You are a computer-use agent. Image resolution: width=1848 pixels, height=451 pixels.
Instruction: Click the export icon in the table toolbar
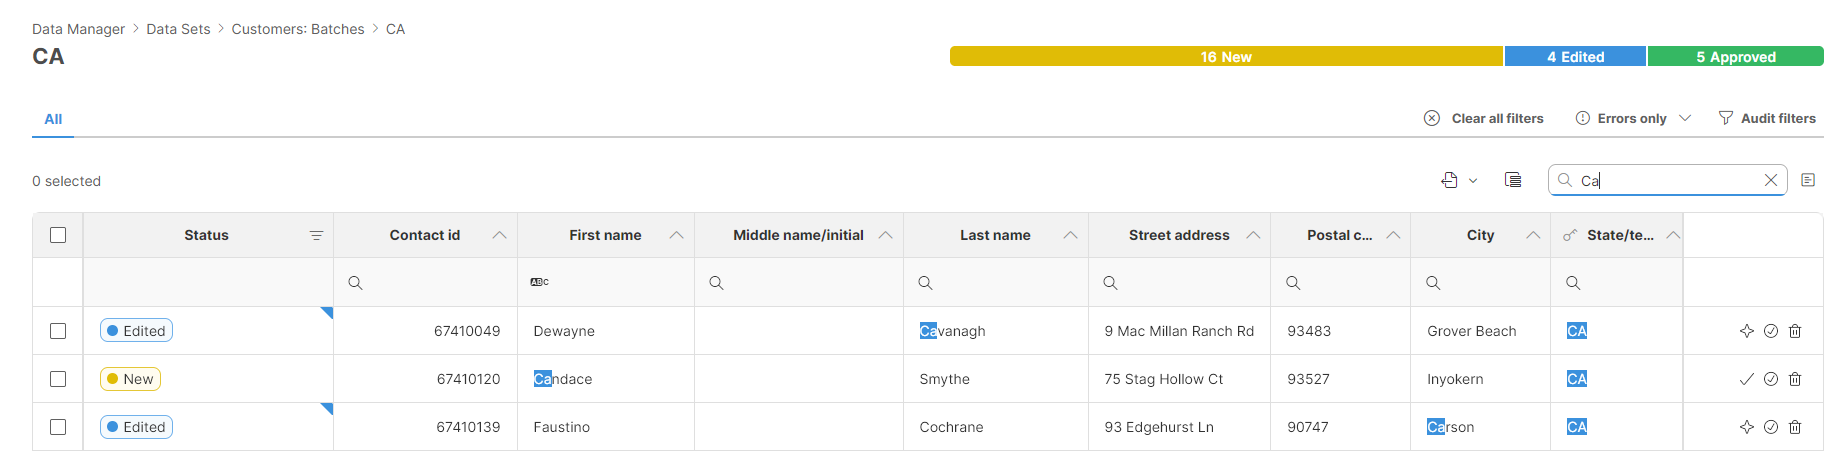tap(1449, 180)
